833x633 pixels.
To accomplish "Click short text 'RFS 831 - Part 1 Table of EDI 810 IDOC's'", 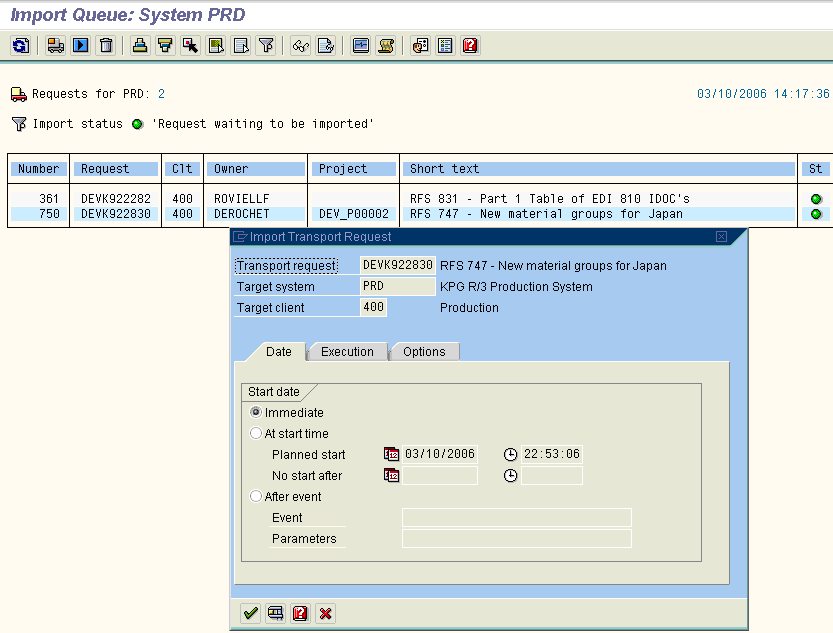I will (550, 199).
